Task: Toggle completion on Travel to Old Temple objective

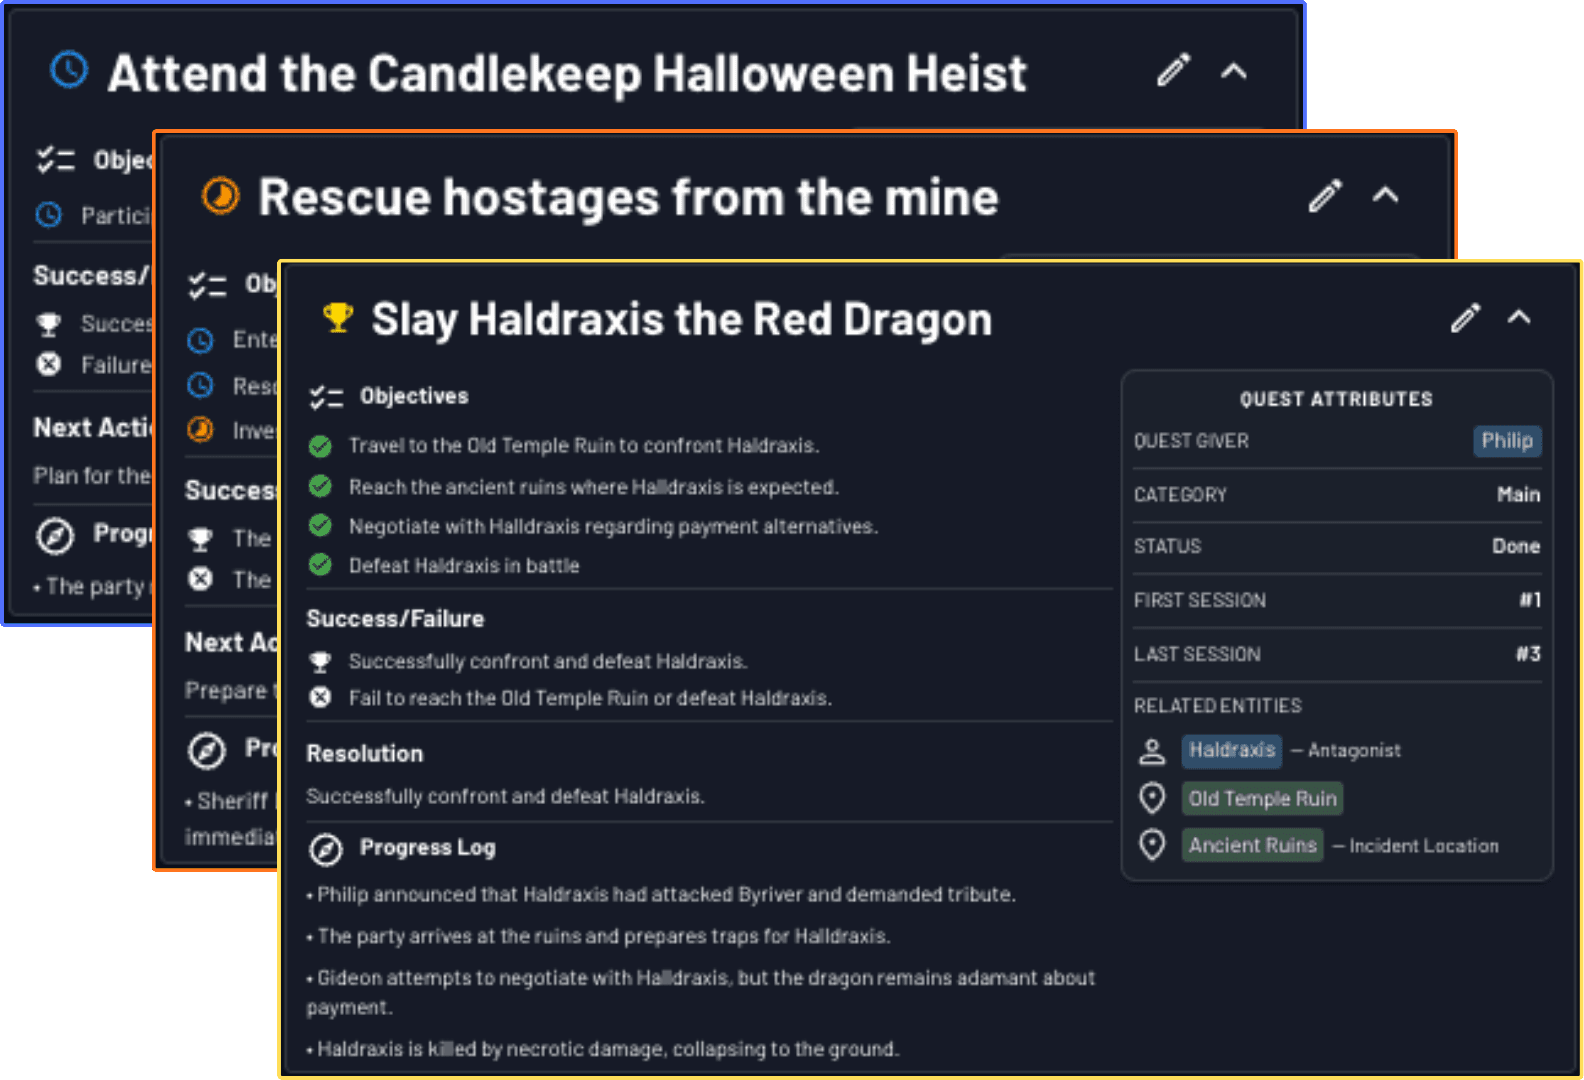Action: 319,446
